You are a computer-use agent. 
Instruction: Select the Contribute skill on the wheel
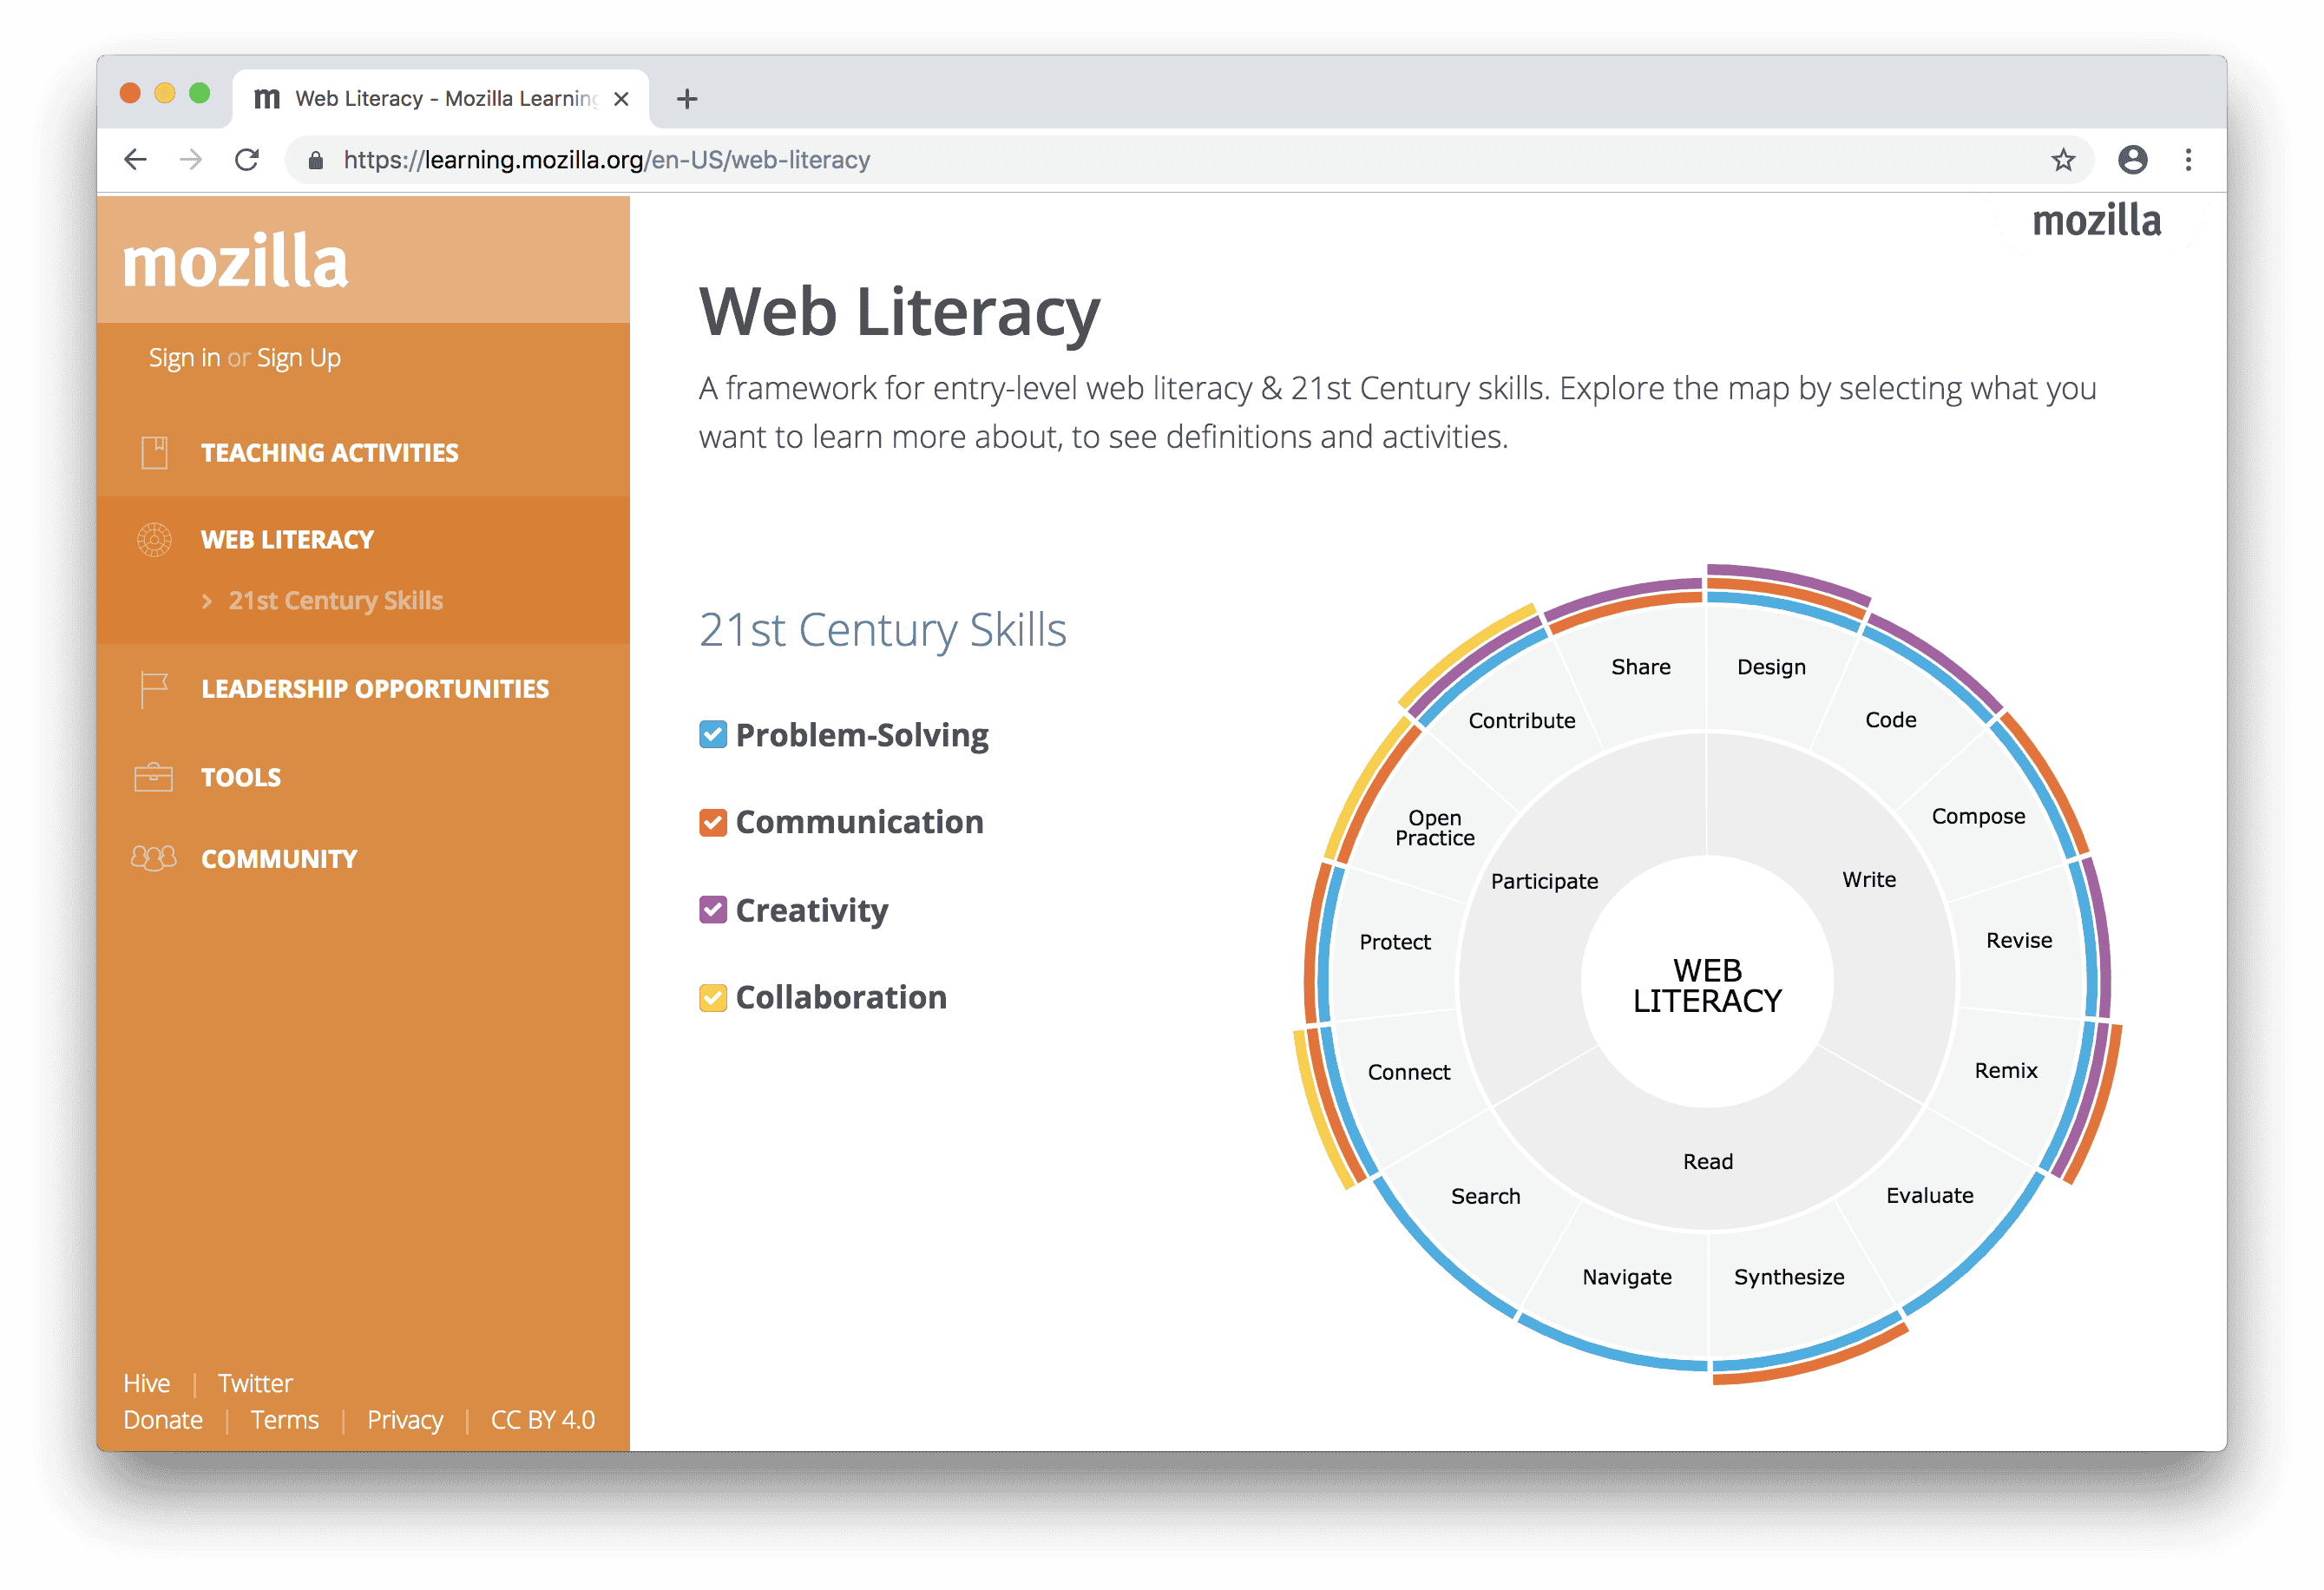1522,721
